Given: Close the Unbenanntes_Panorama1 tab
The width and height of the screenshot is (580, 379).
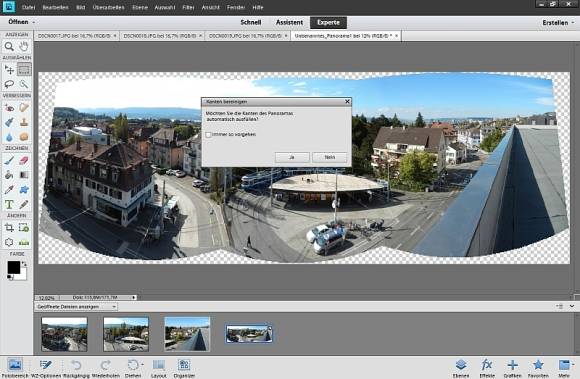Looking at the screenshot, I should (397, 36).
